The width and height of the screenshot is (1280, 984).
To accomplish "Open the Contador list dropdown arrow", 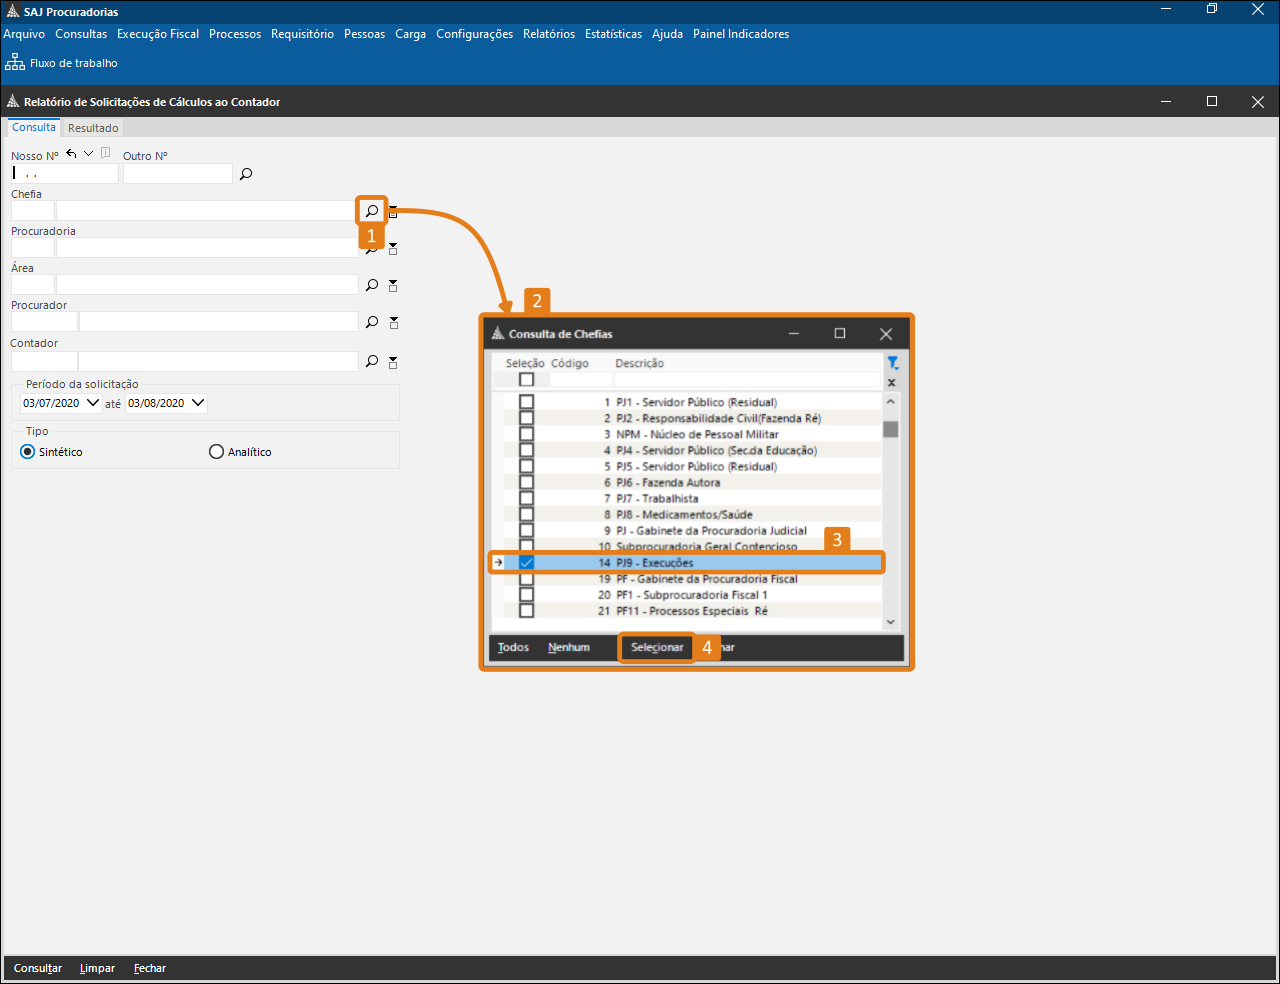I will 393,361.
